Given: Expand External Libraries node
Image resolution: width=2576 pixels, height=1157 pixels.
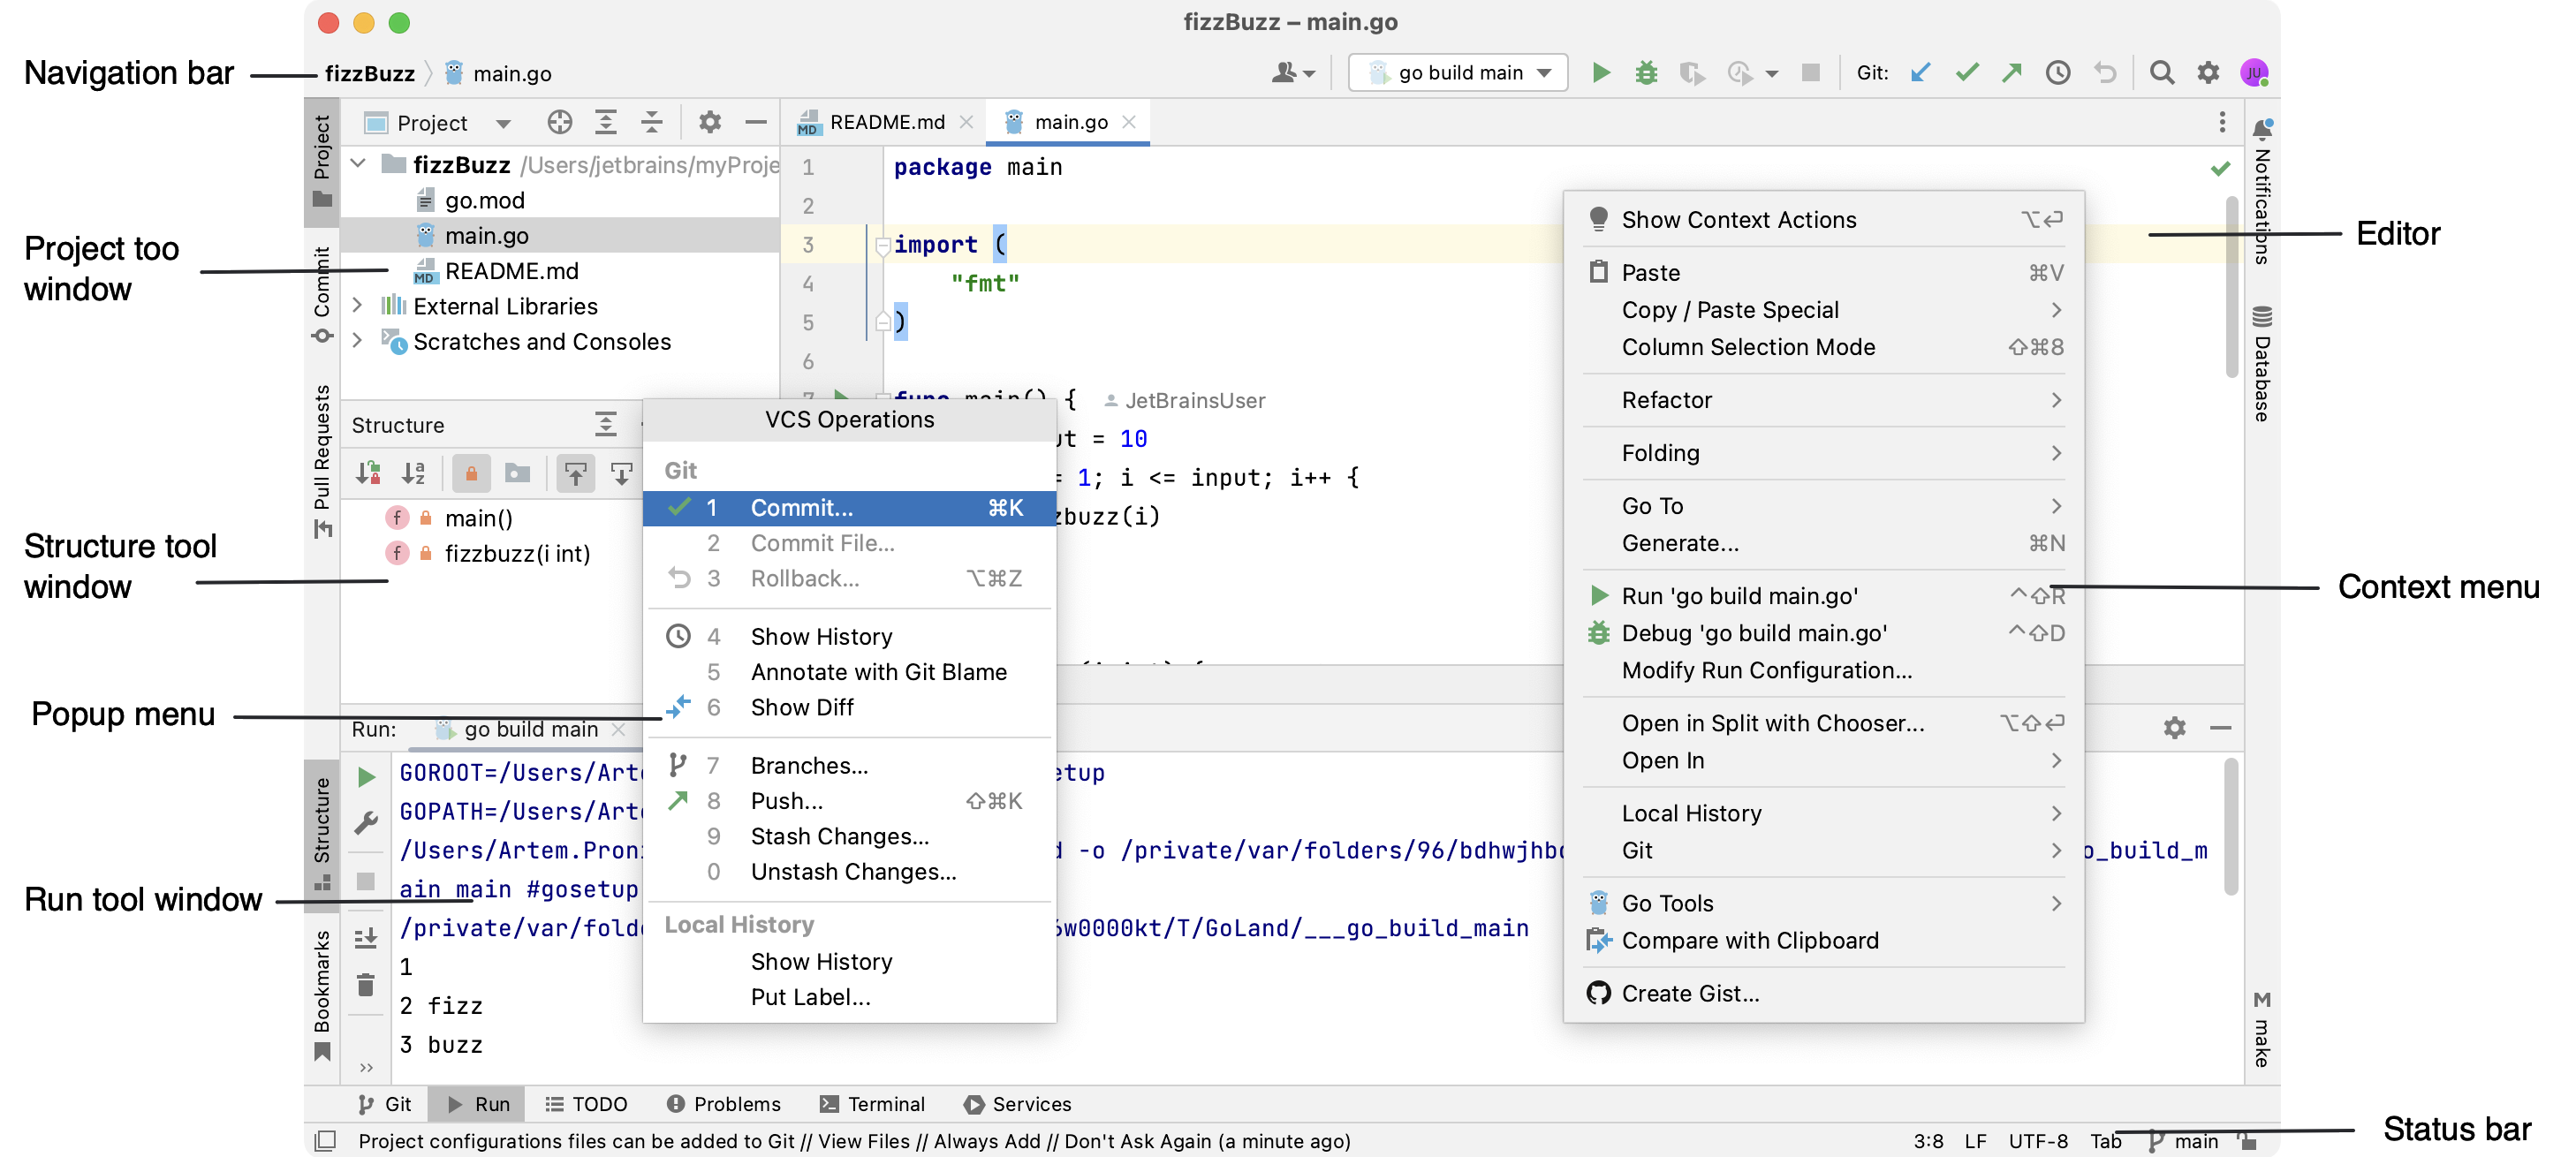Looking at the screenshot, I should pos(357,306).
